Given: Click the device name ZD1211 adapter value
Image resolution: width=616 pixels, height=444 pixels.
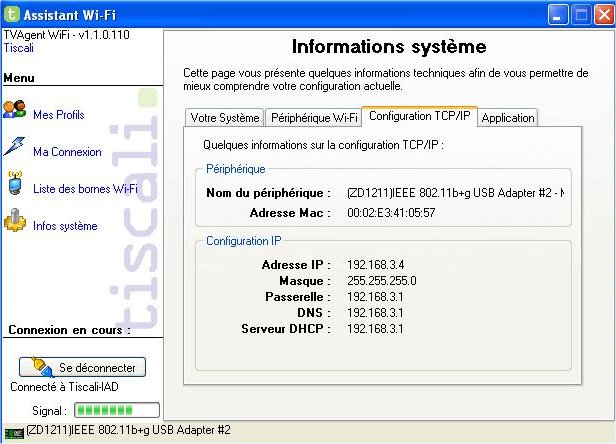Looking at the screenshot, I should tap(456, 193).
